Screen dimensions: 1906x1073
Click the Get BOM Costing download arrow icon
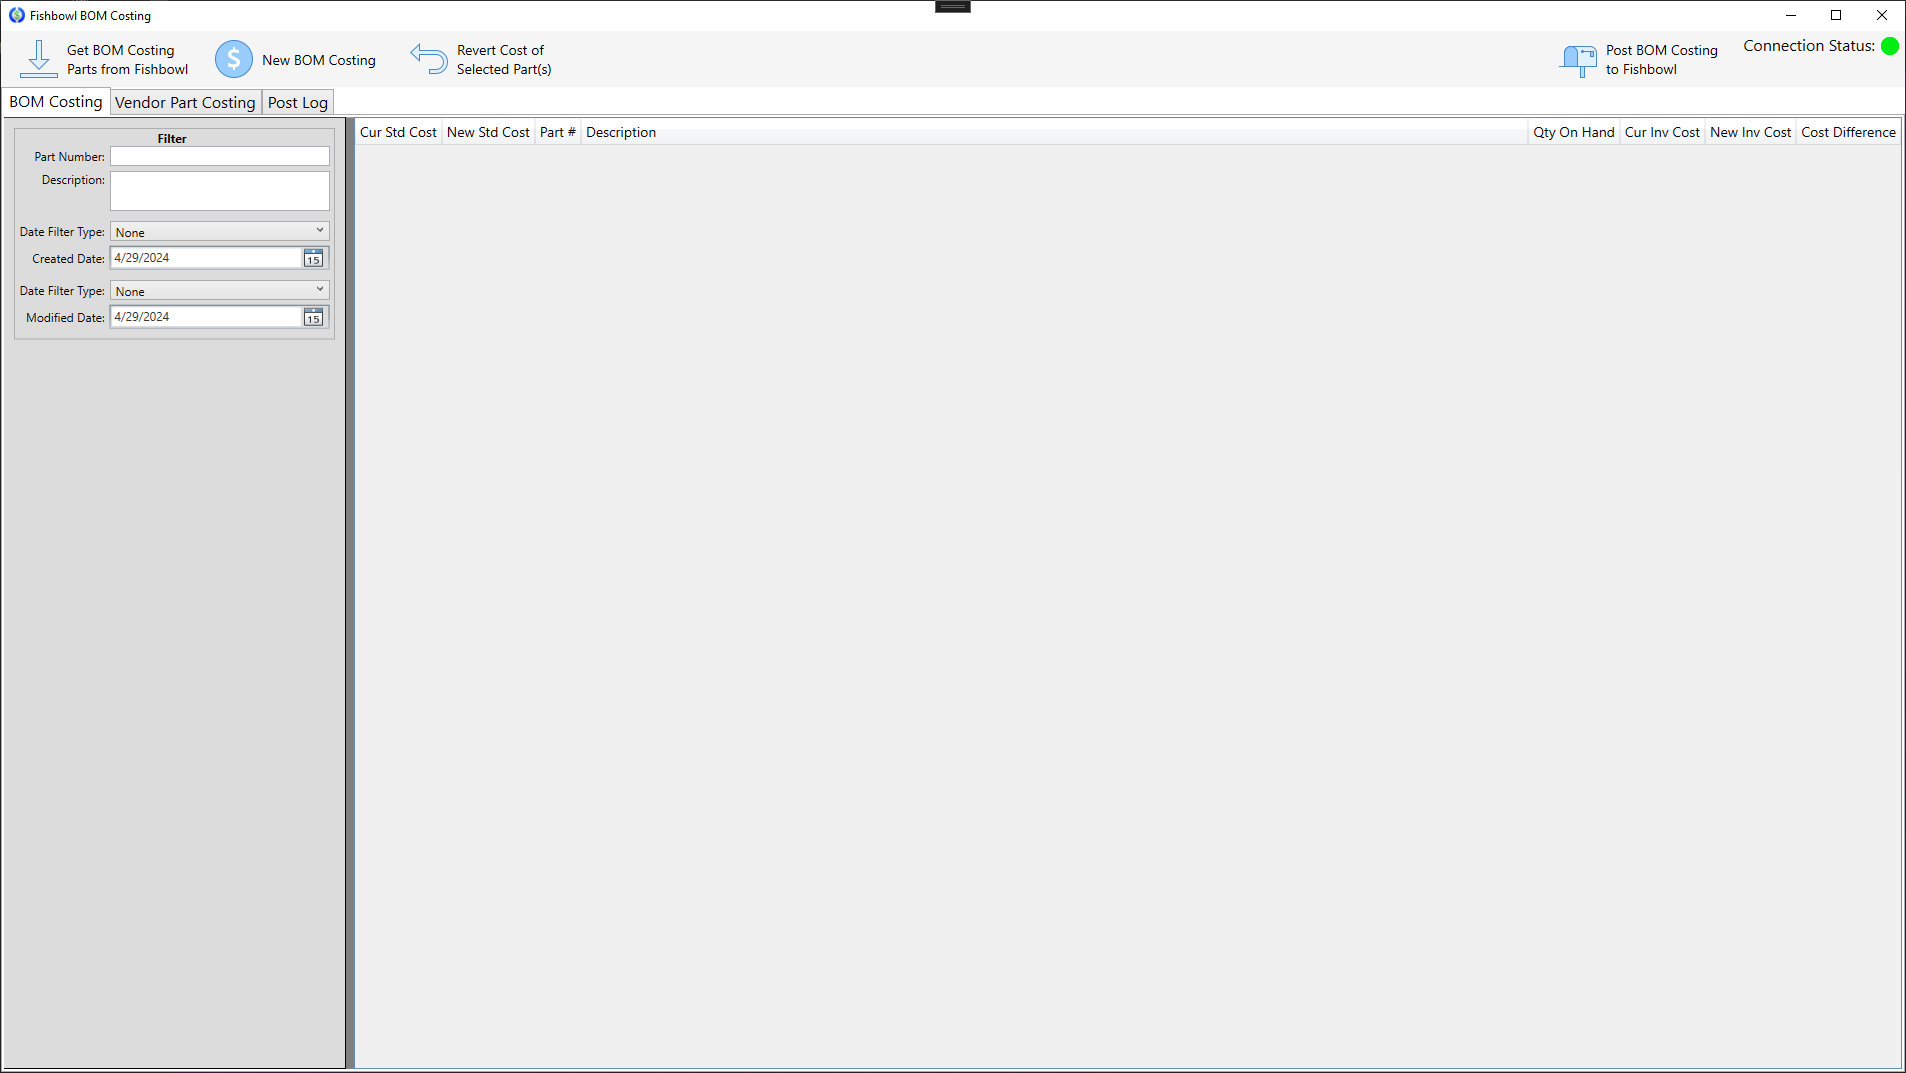(x=38, y=59)
